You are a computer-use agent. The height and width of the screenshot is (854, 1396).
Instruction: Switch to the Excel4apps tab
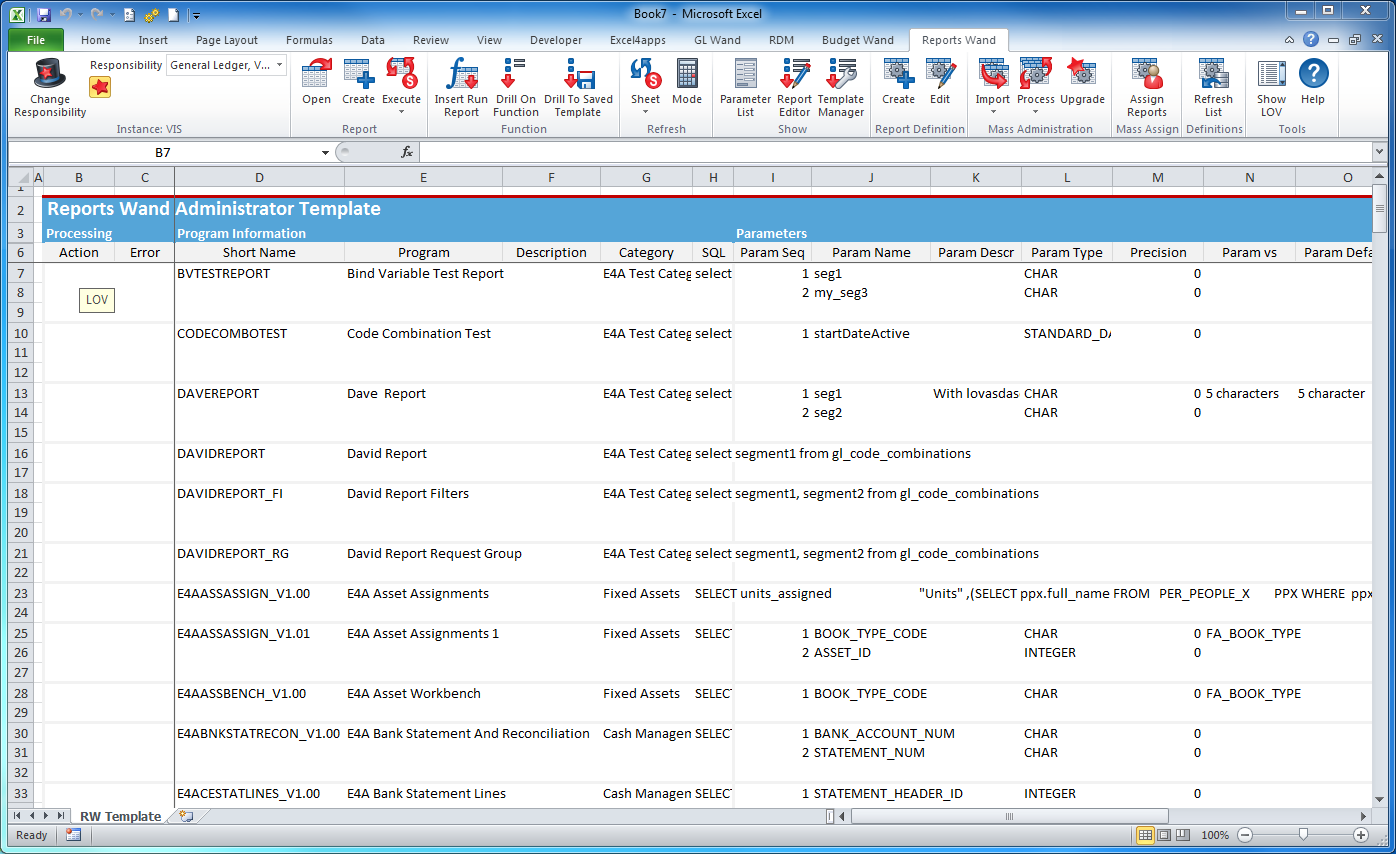(638, 40)
